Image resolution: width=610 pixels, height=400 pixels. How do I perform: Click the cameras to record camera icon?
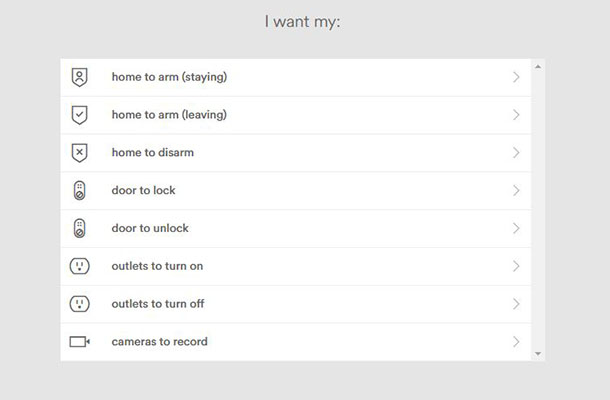(x=80, y=342)
